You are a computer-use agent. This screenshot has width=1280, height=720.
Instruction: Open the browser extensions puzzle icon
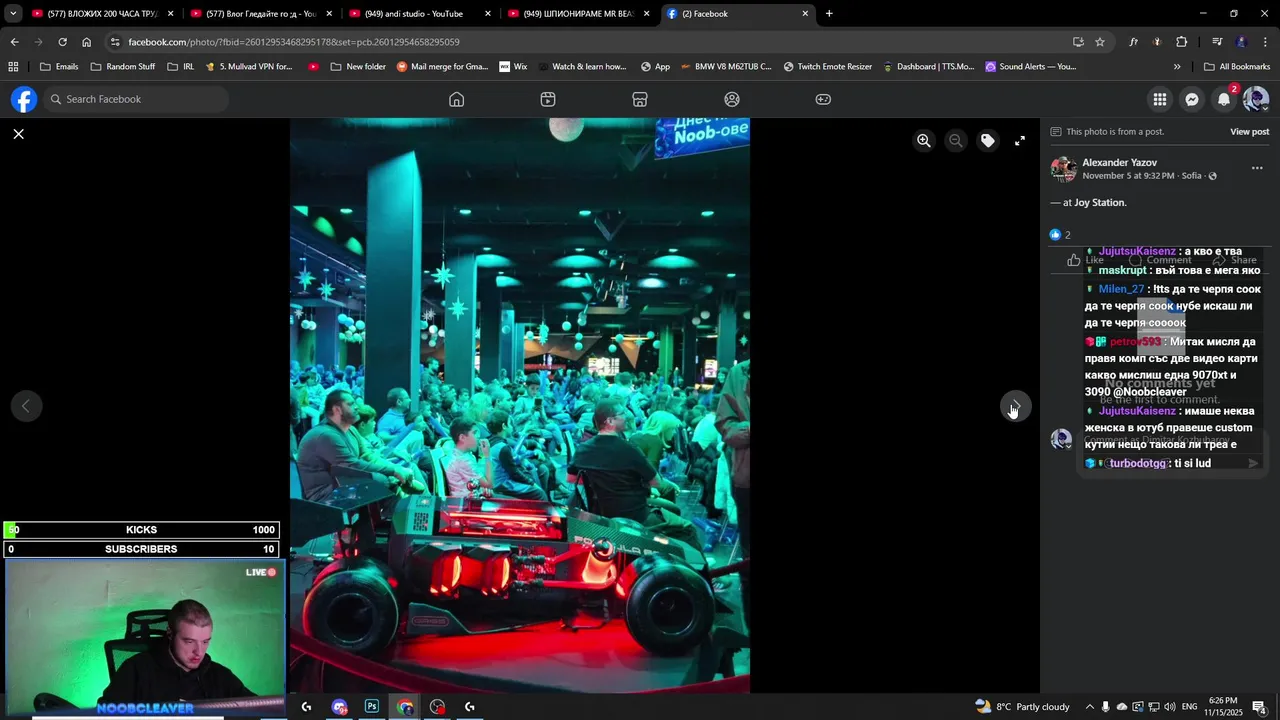tap(1181, 42)
